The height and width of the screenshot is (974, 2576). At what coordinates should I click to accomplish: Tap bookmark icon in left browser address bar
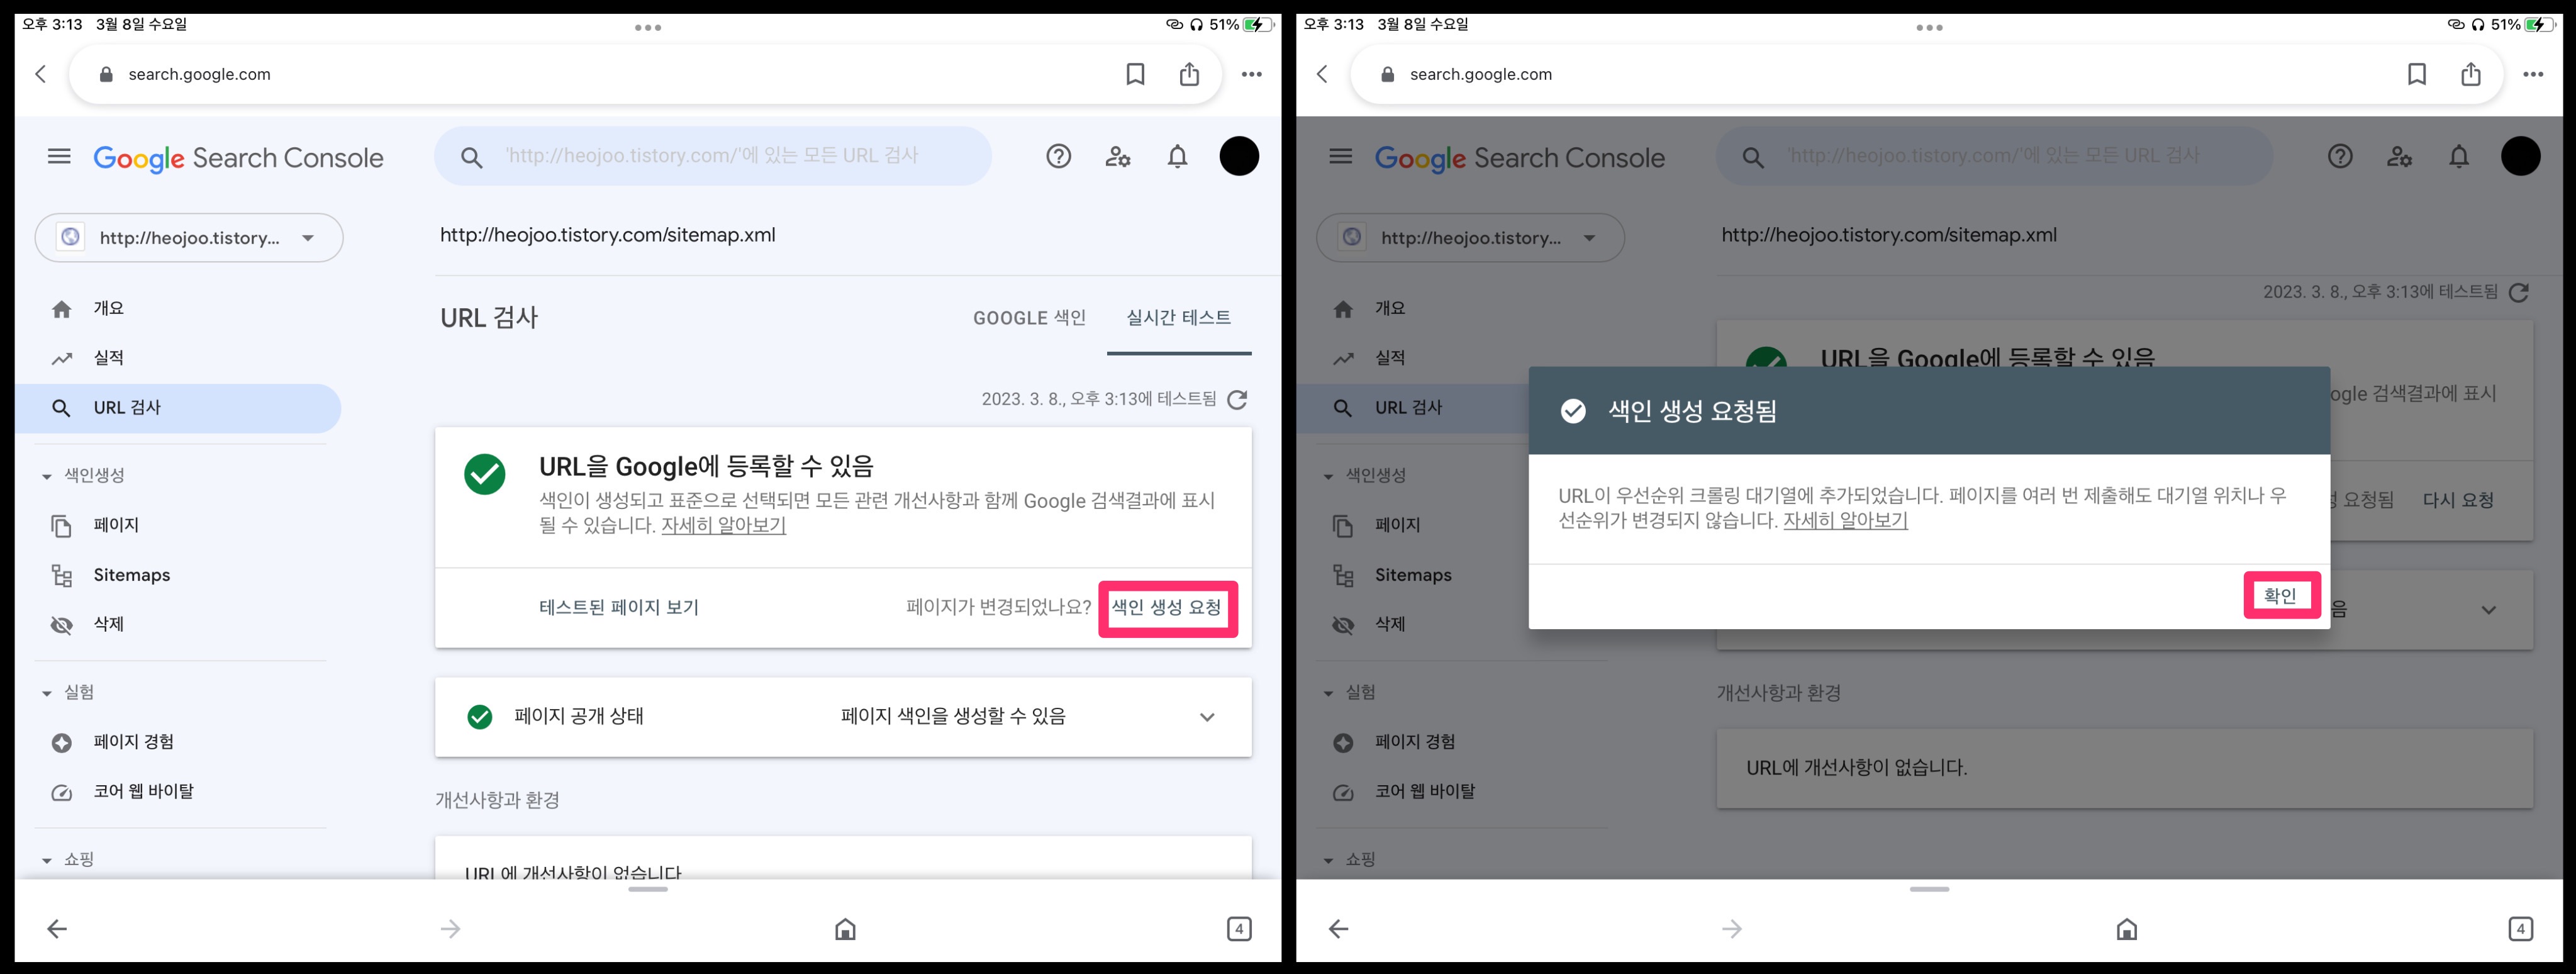(1135, 74)
